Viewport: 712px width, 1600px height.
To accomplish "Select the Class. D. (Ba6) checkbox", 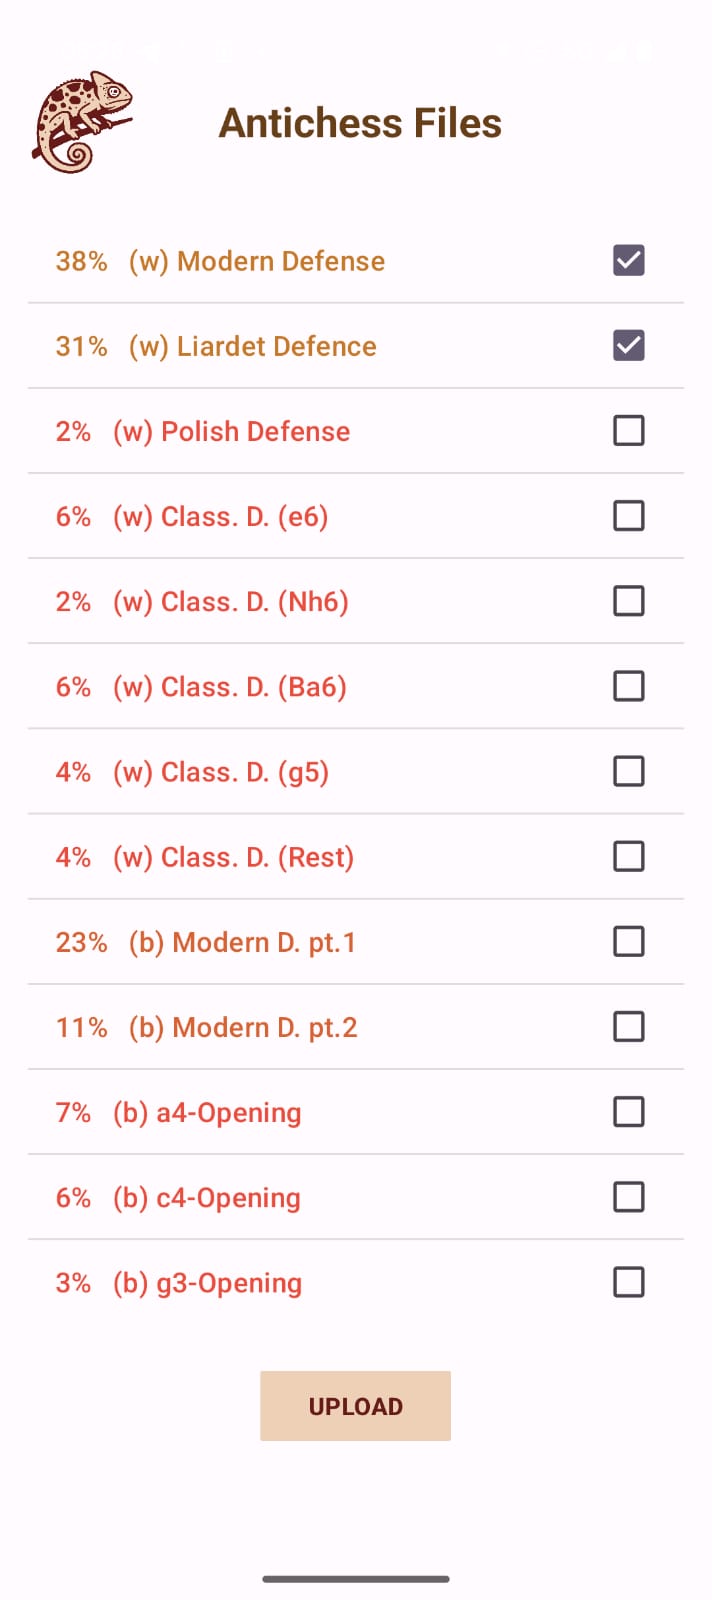I will [628, 686].
